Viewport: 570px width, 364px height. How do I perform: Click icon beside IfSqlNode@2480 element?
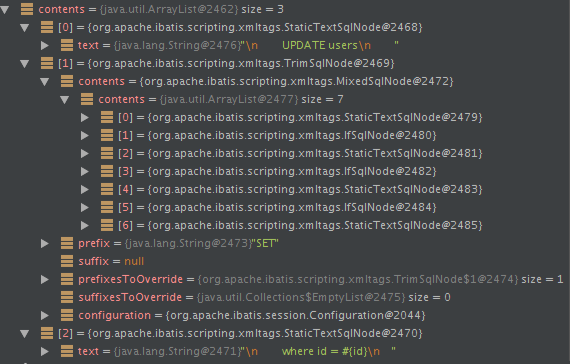click(x=107, y=135)
